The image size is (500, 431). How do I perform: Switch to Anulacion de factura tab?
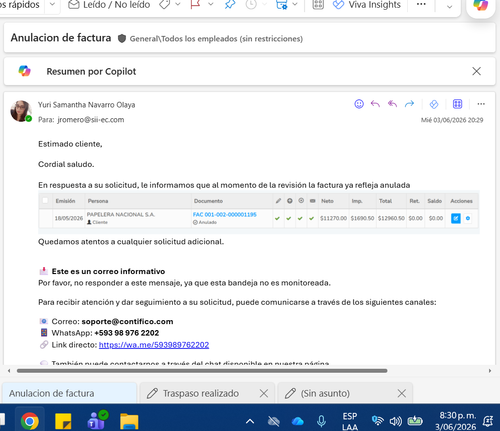coord(70,393)
